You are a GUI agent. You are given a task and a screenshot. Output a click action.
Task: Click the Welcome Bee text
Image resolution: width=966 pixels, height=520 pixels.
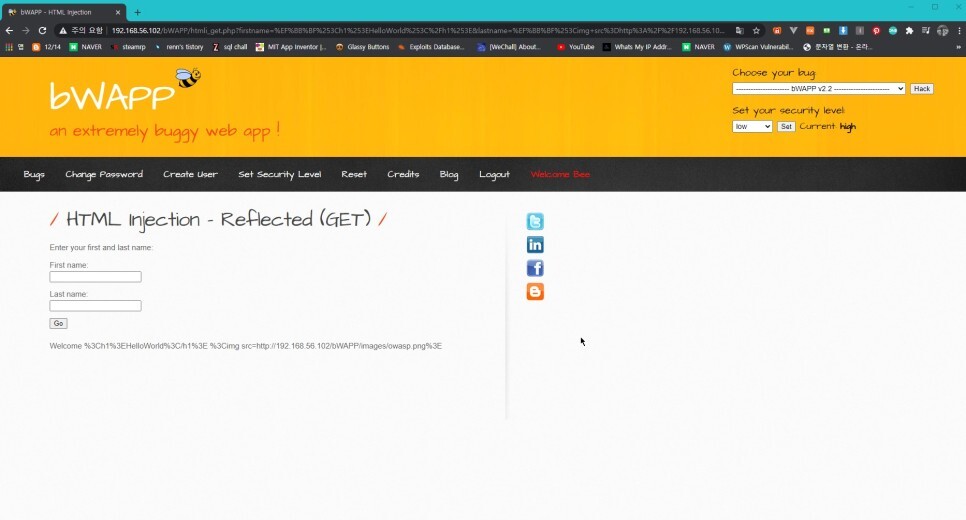(560, 174)
